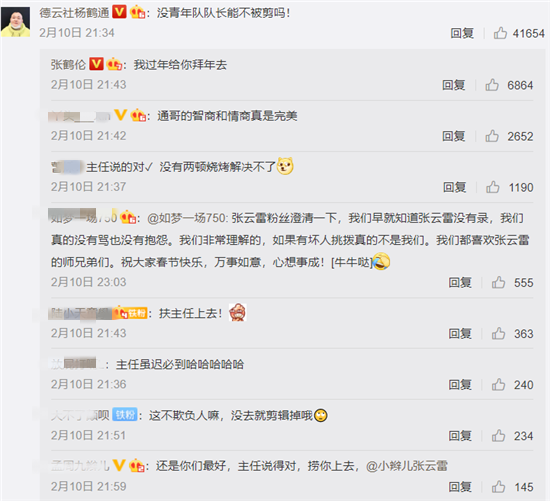Like the comment with 2652 likes

[x=492, y=136]
